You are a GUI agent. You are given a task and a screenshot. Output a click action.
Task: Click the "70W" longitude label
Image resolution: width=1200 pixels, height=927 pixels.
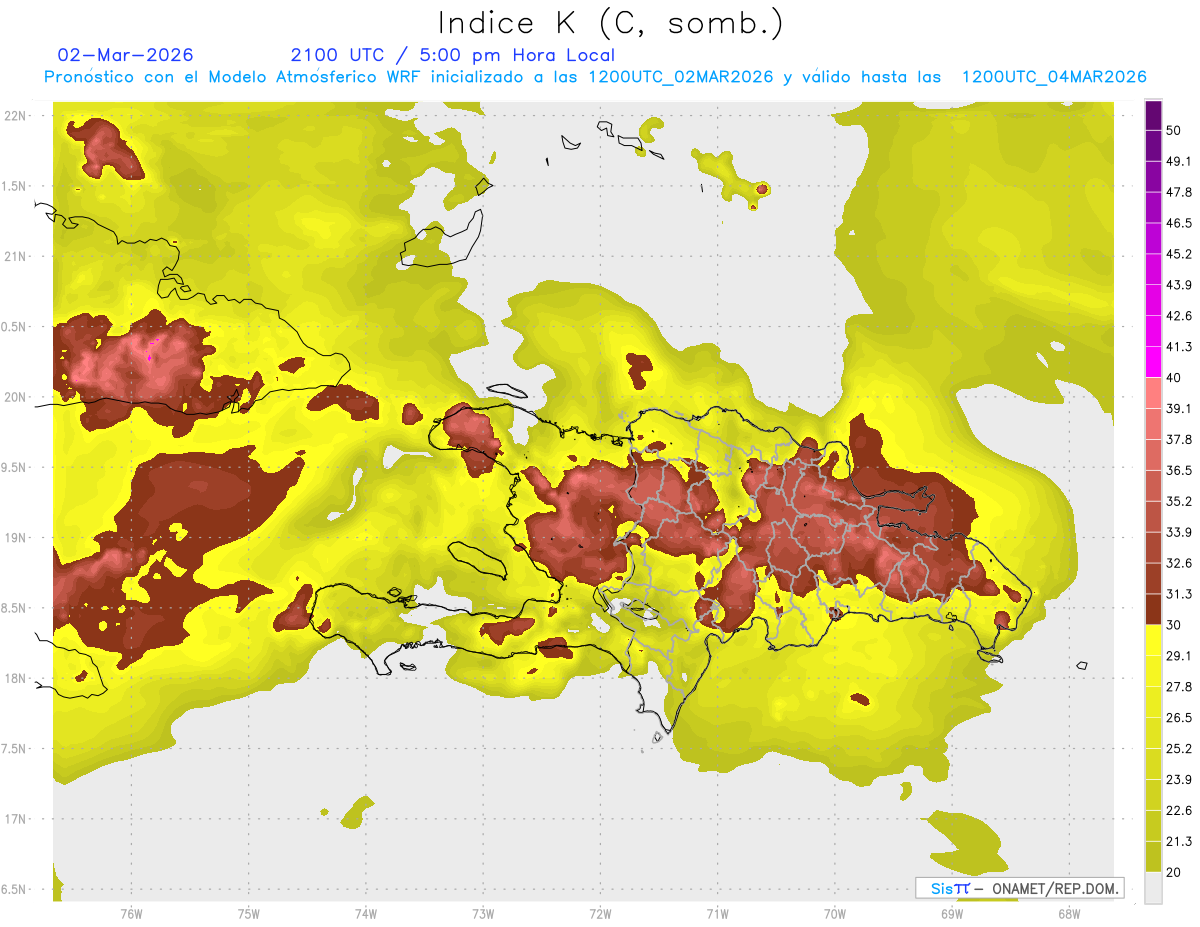[x=835, y=915]
